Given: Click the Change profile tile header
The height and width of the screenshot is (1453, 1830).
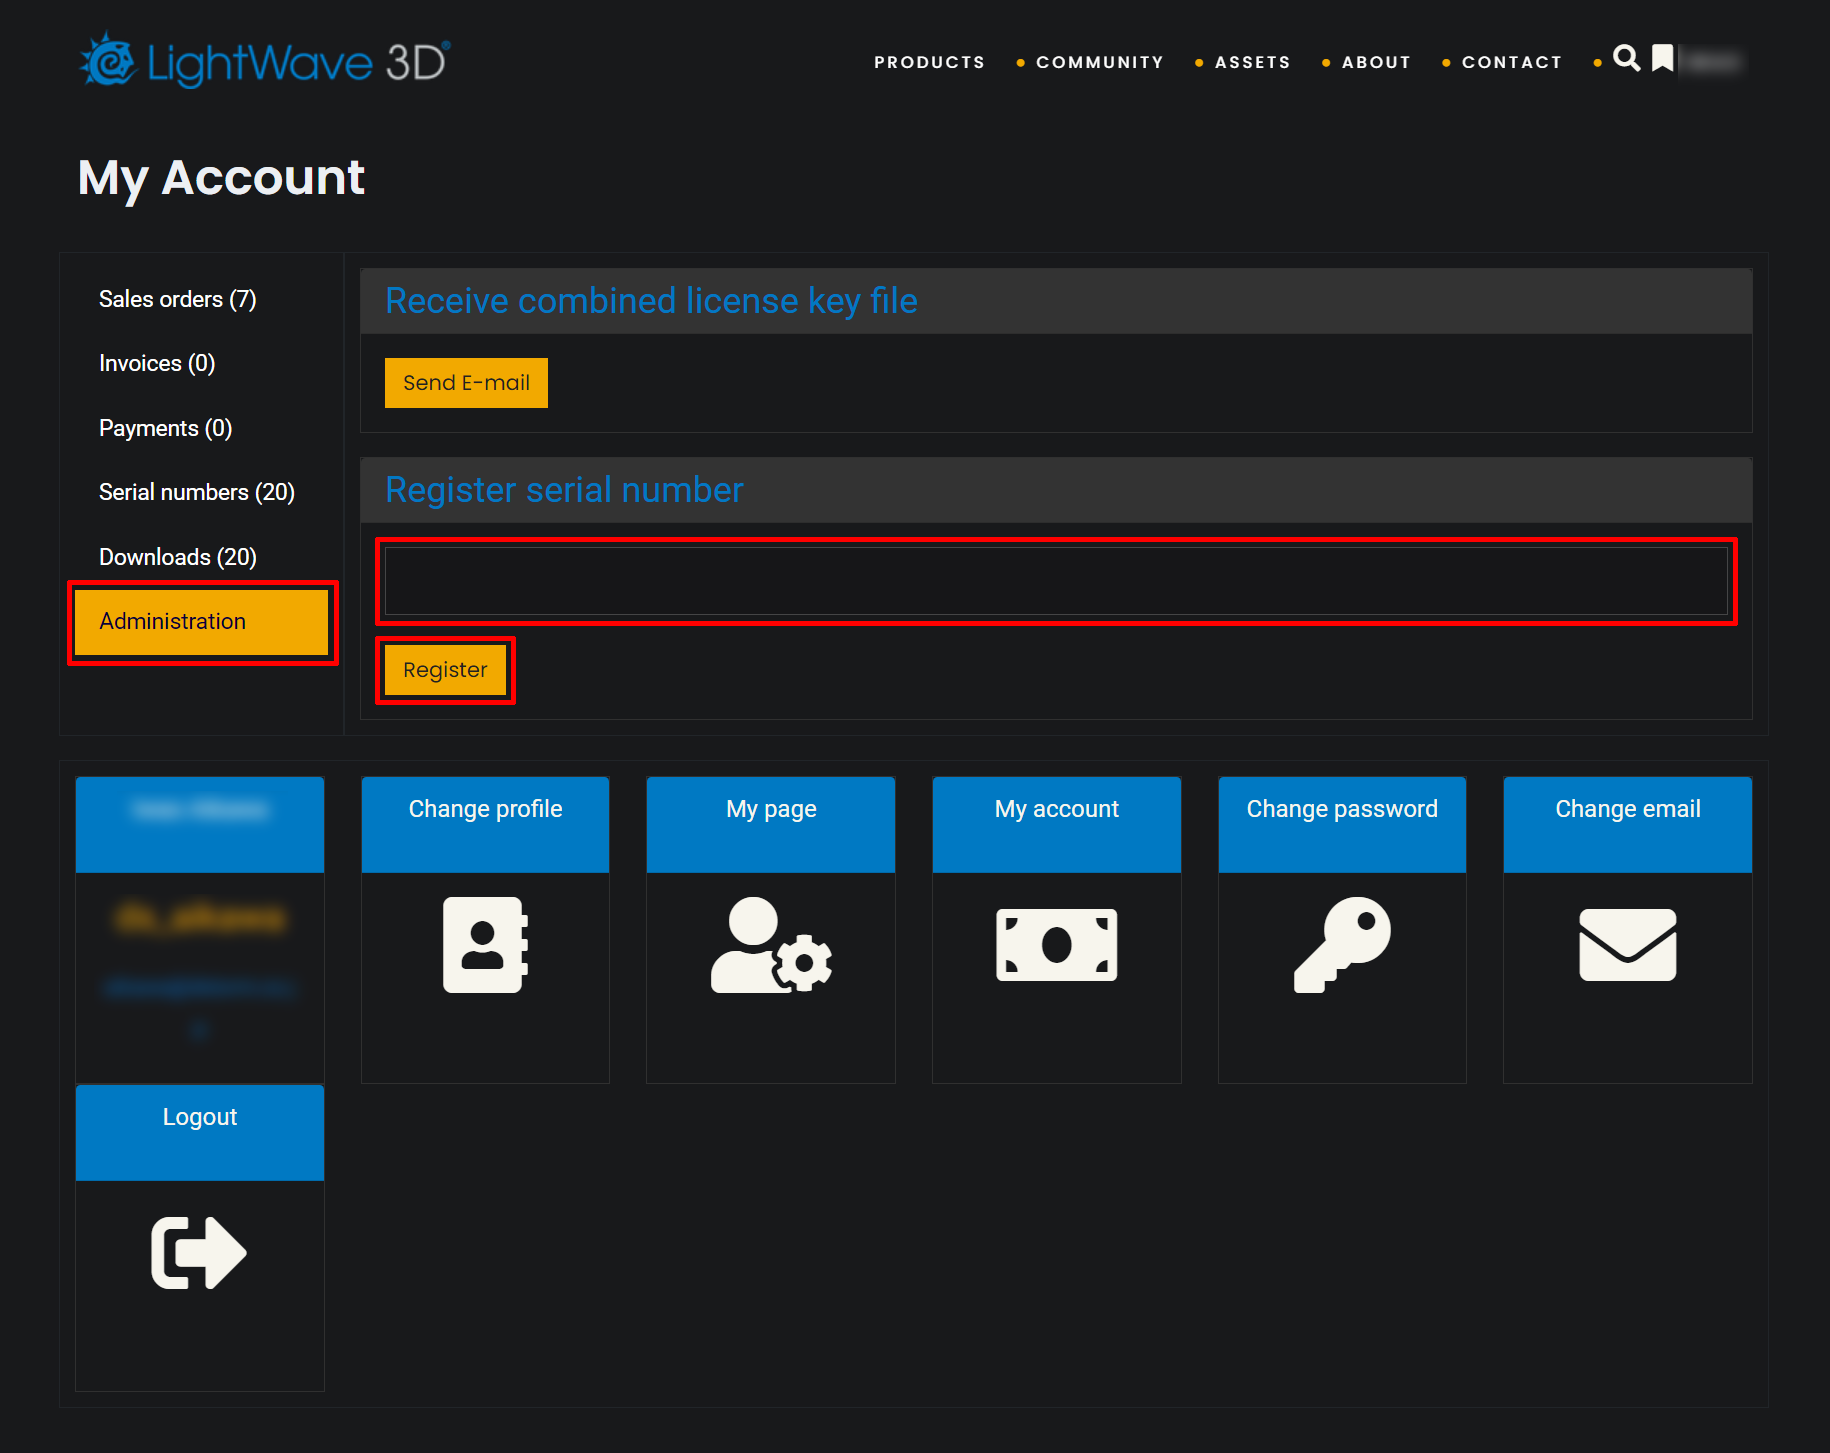Looking at the screenshot, I should (x=485, y=825).
